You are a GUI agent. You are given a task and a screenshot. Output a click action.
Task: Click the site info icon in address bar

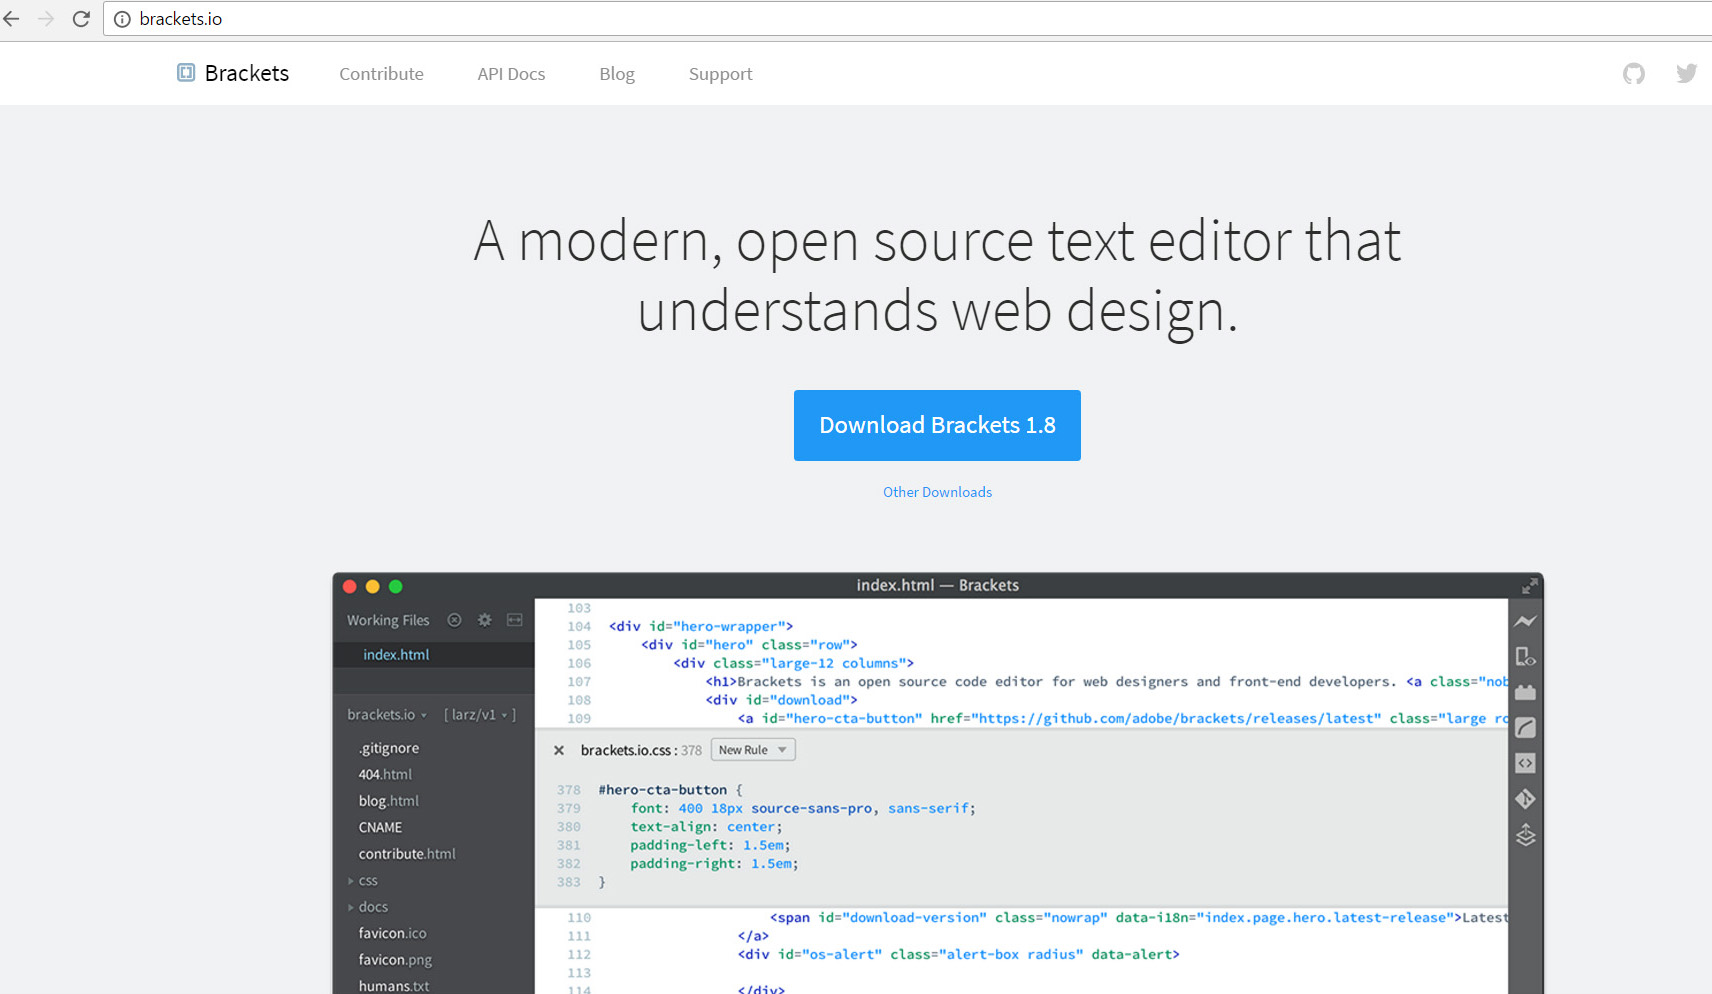122,19
